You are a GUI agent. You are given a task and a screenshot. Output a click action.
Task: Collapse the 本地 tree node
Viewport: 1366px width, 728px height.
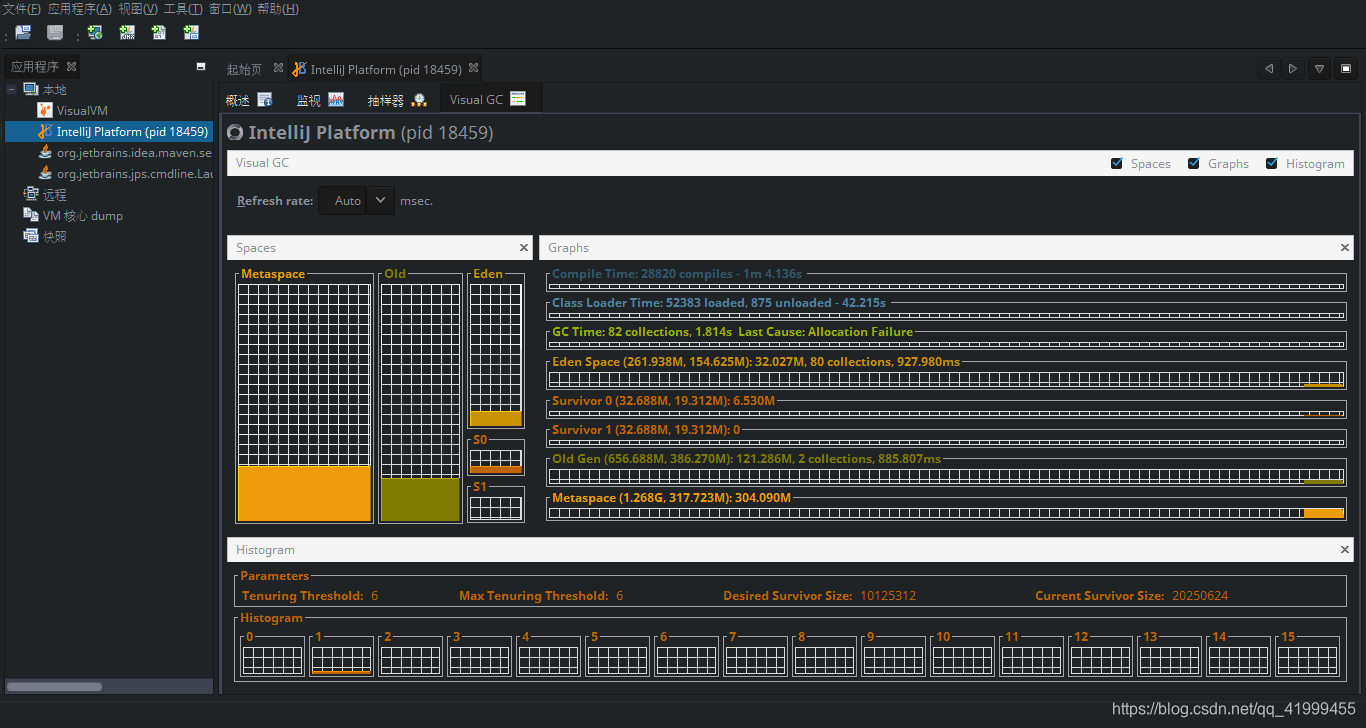(12, 89)
